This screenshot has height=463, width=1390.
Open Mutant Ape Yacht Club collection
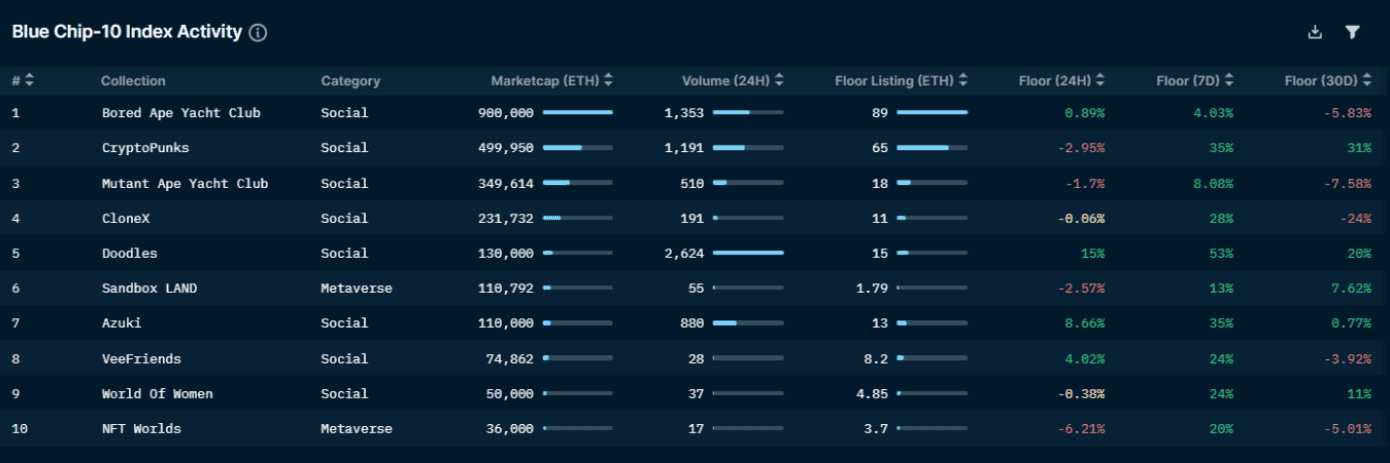pyautogui.click(x=185, y=184)
